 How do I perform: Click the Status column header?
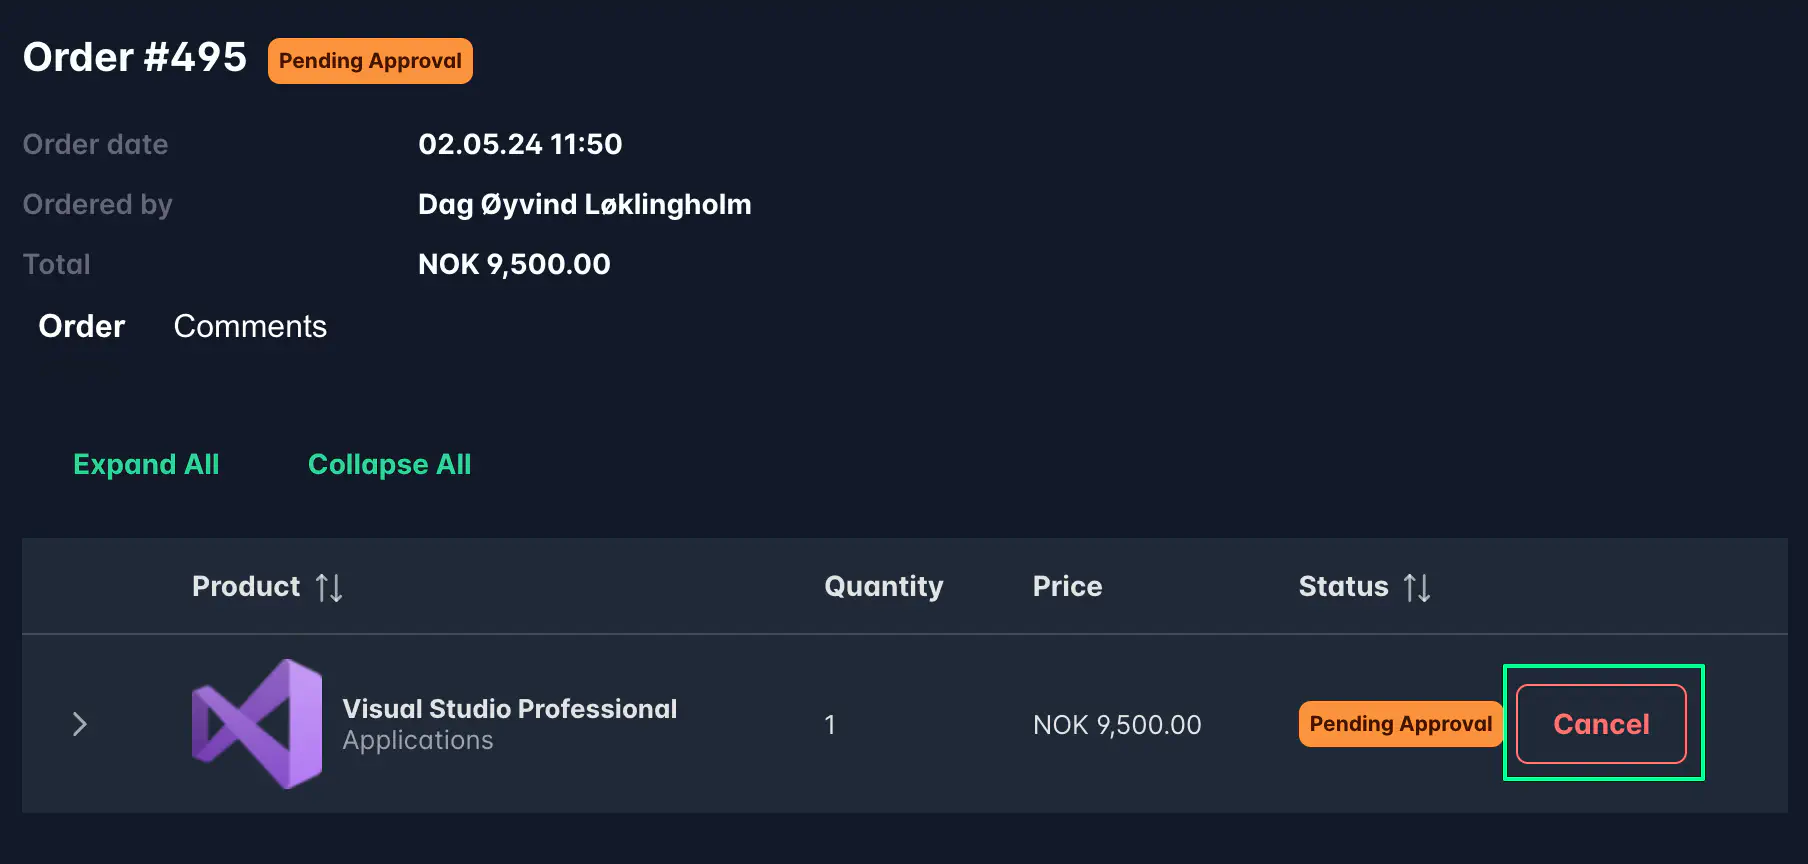pos(1343,586)
